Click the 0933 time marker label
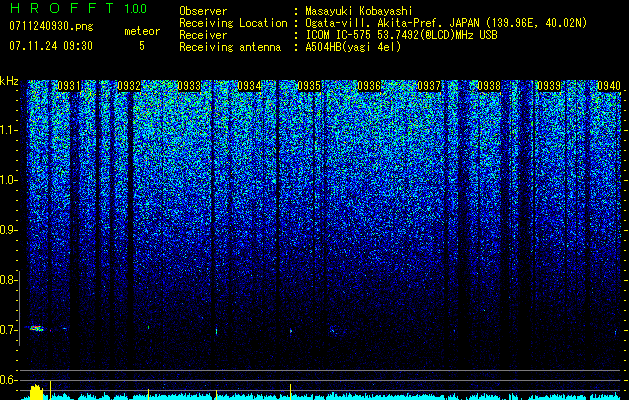This screenshot has width=629, height=400. [x=189, y=86]
